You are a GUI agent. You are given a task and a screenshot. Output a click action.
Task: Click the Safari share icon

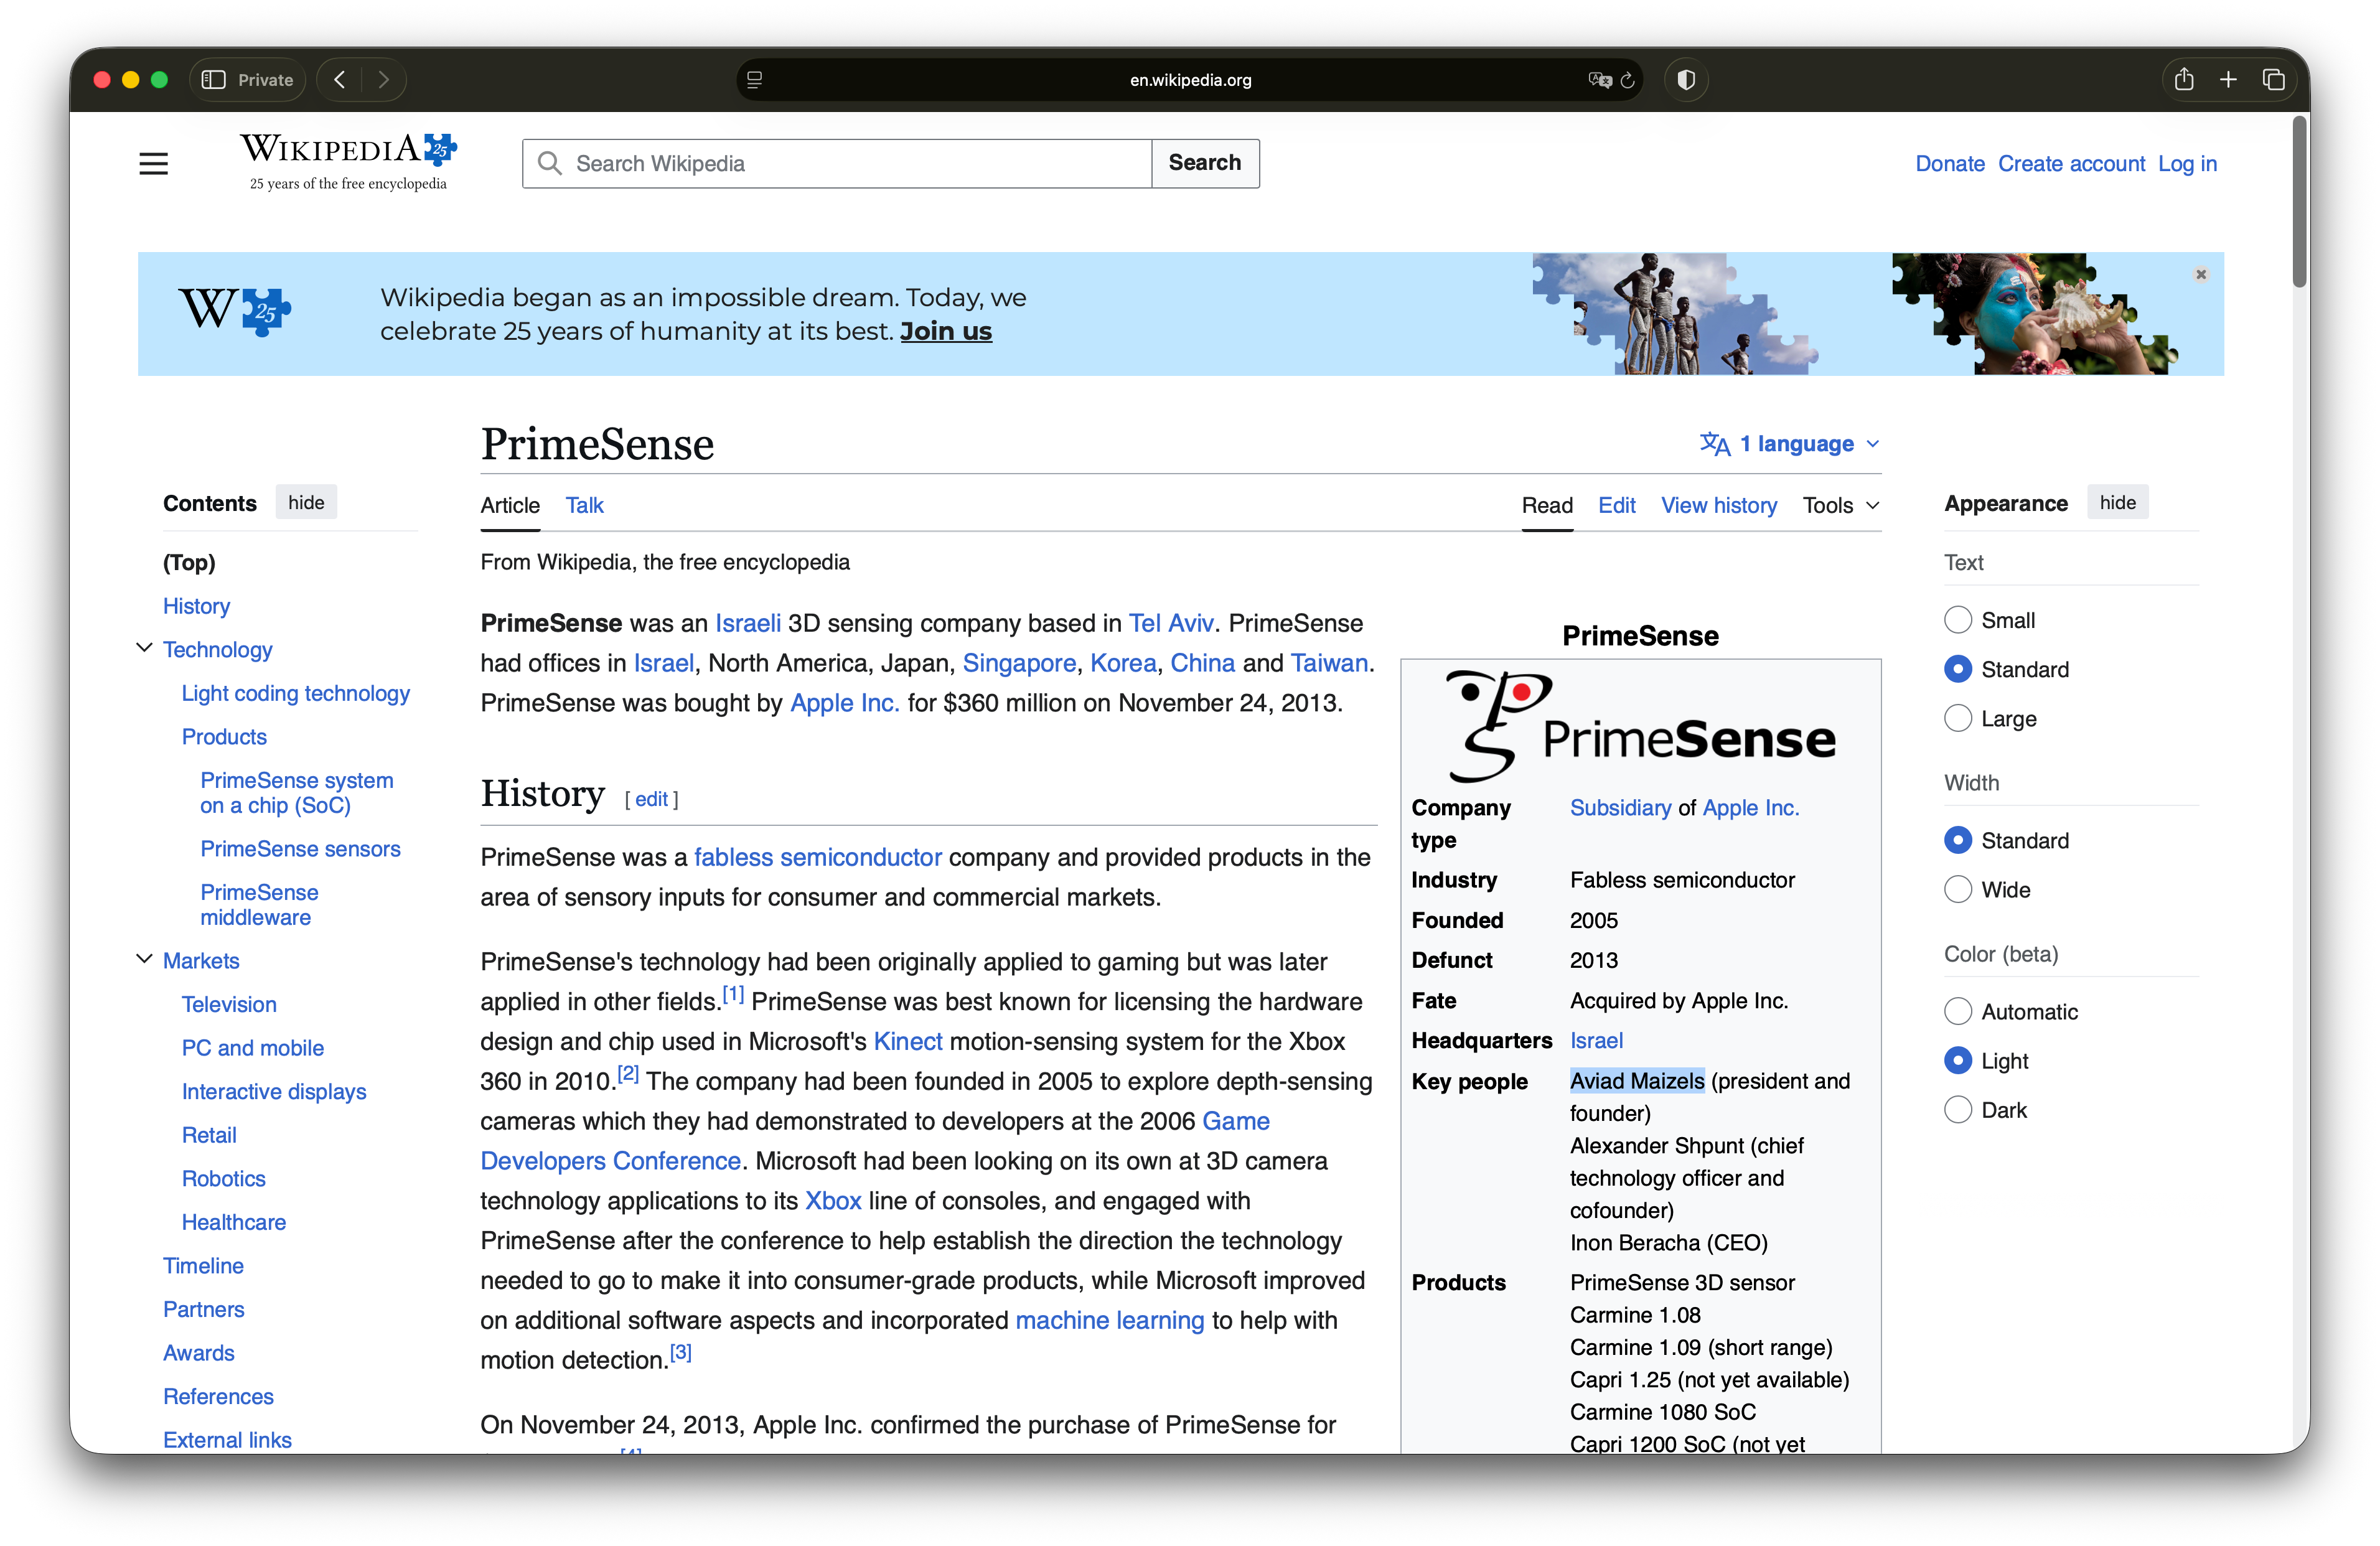2184,80
